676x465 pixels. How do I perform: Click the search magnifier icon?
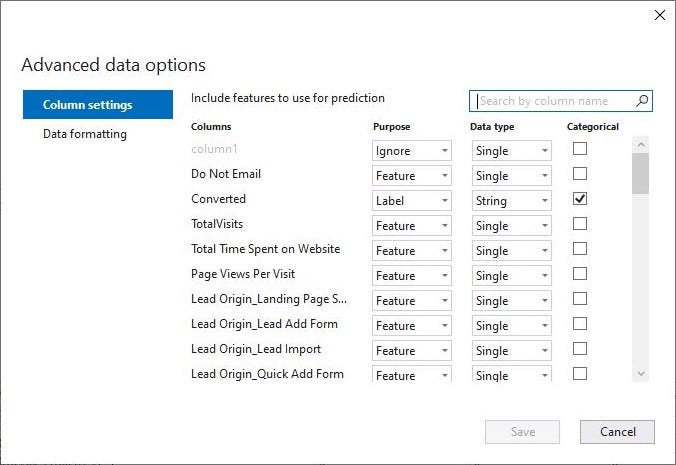click(642, 100)
